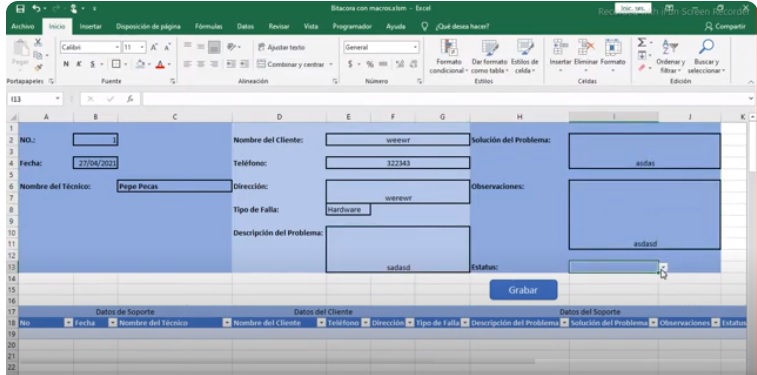Image resolution: width=757 pixels, height=375 pixels.
Task: Open Fuente dialog launcher
Action: pyautogui.click(x=173, y=82)
